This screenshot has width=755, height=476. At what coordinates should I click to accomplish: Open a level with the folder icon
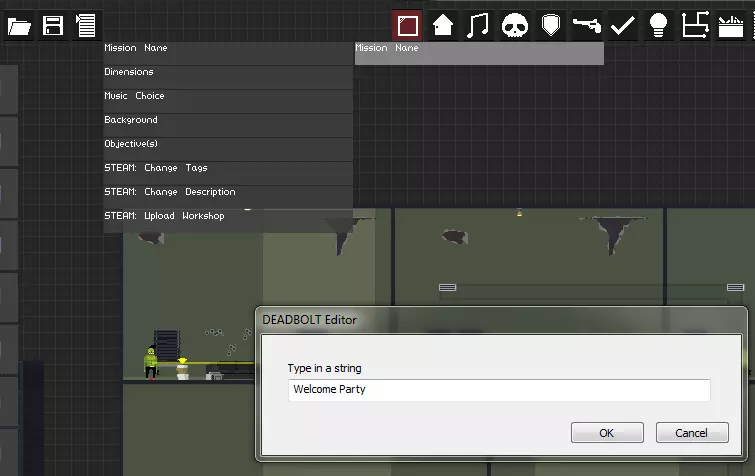19,26
